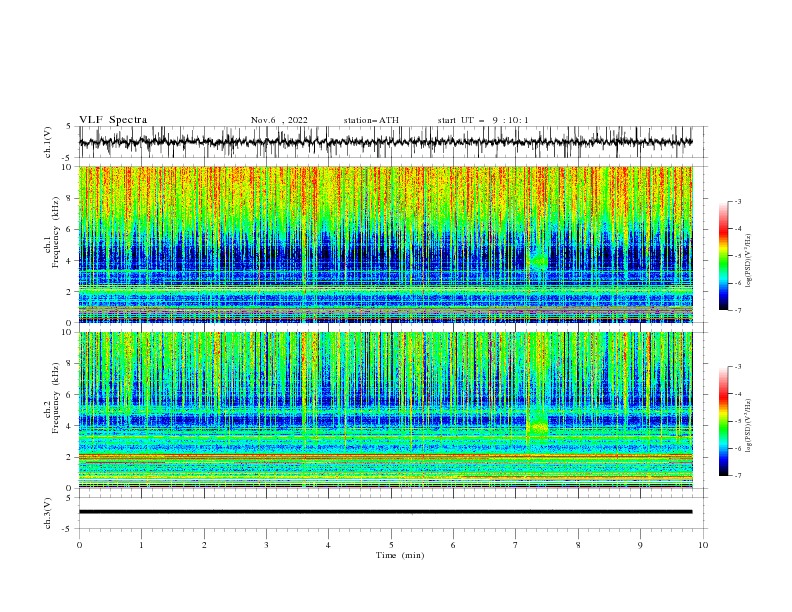Click the "ch.1(V)" axis label

[48, 142]
